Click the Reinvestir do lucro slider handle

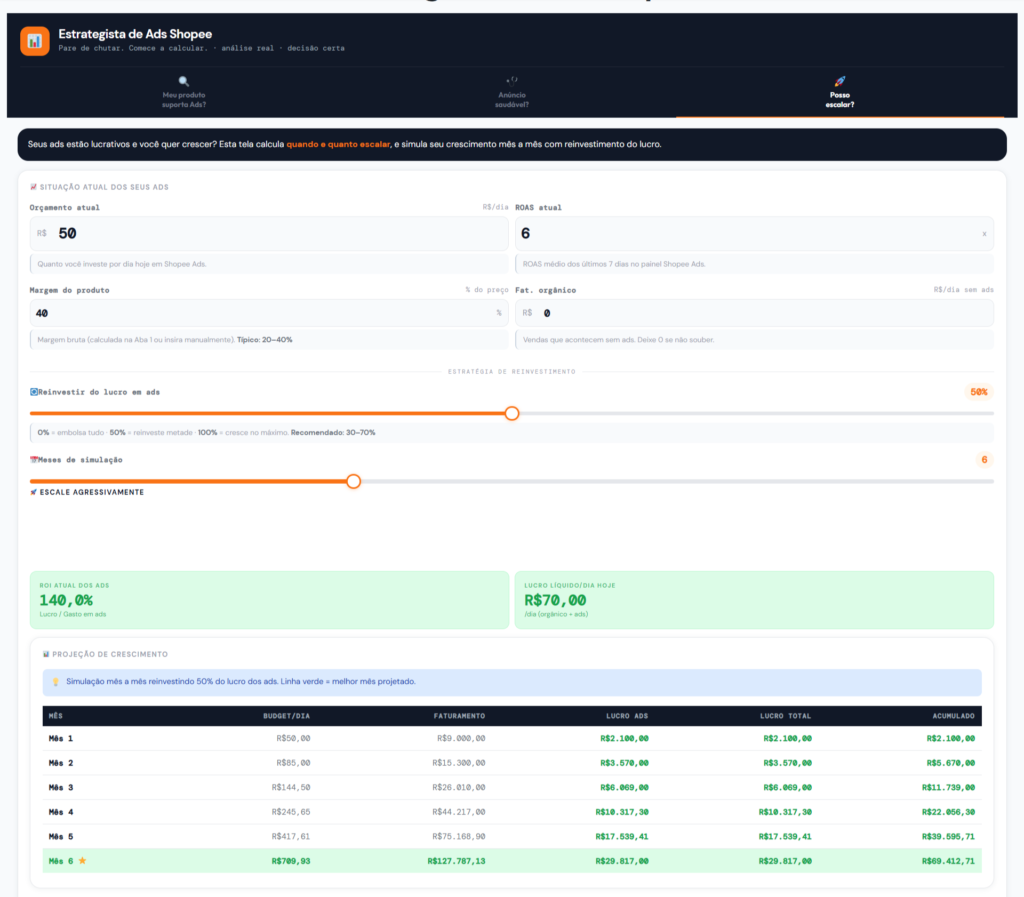point(512,413)
